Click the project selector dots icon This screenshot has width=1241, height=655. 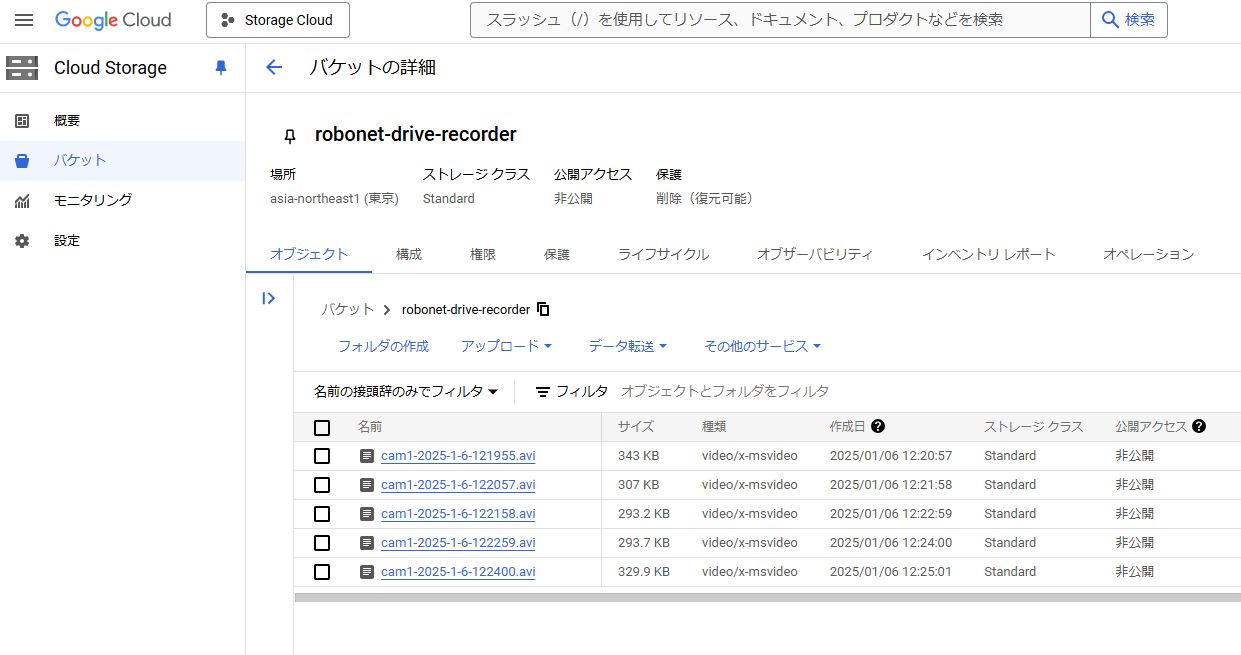(227, 20)
